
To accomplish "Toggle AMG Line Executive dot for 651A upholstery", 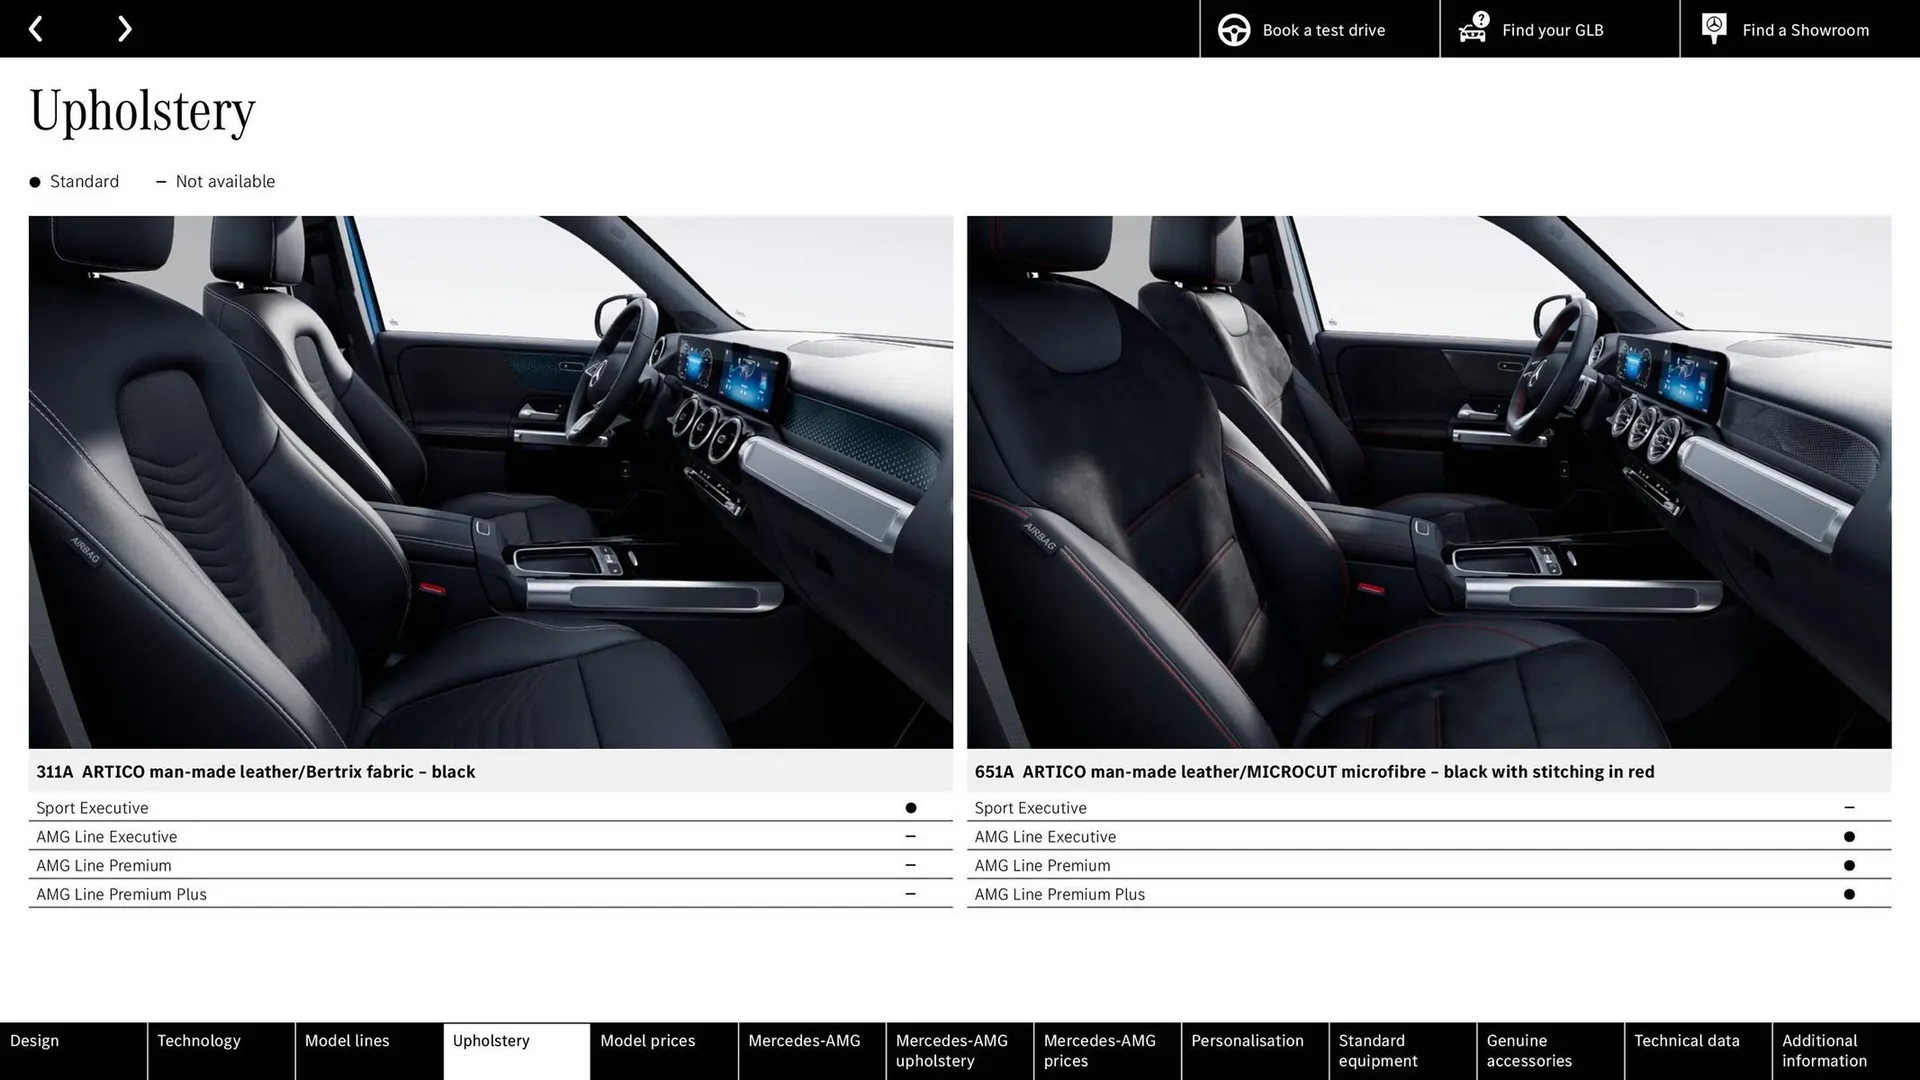I will (x=1850, y=836).
